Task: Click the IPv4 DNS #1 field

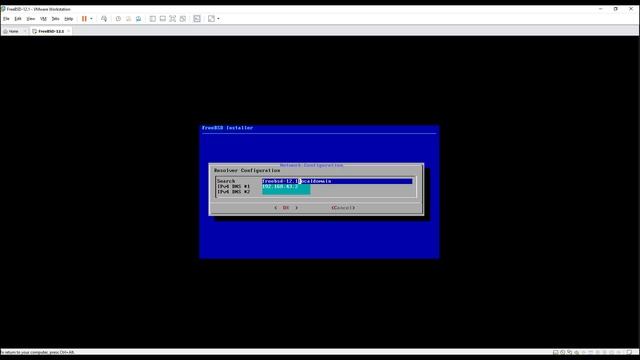Action: (286, 187)
